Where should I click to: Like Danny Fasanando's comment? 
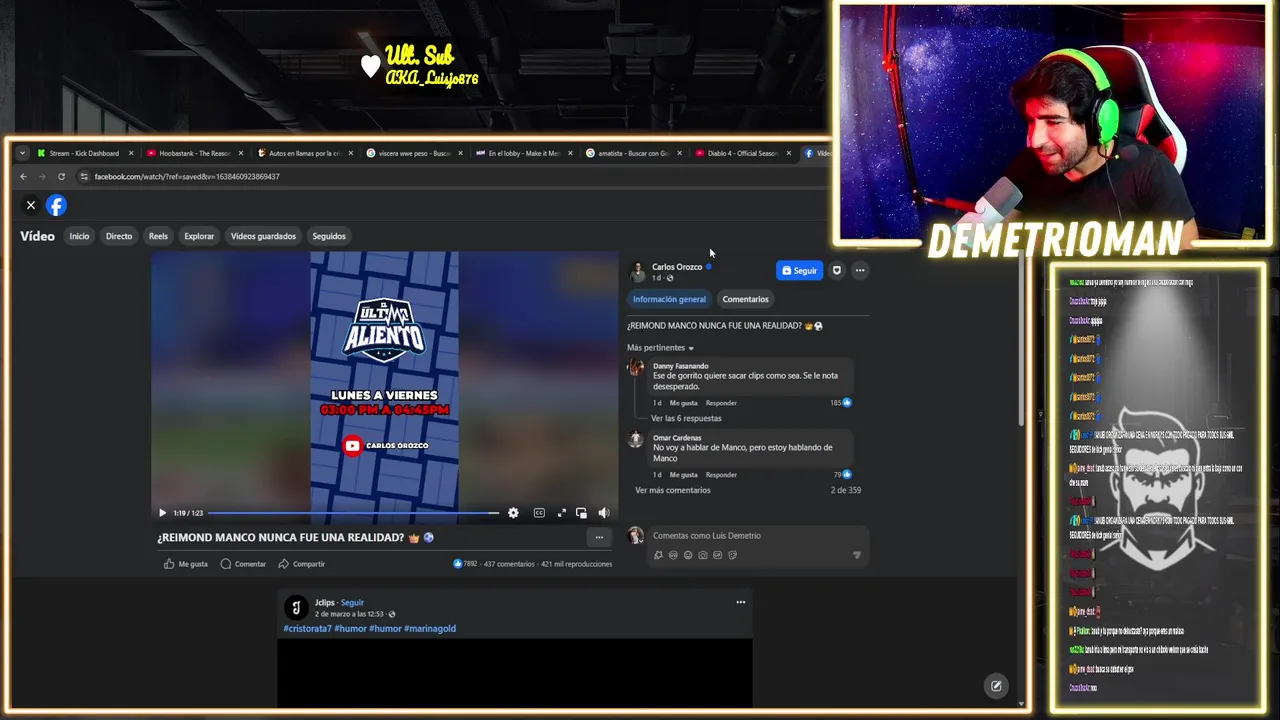(683, 403)
